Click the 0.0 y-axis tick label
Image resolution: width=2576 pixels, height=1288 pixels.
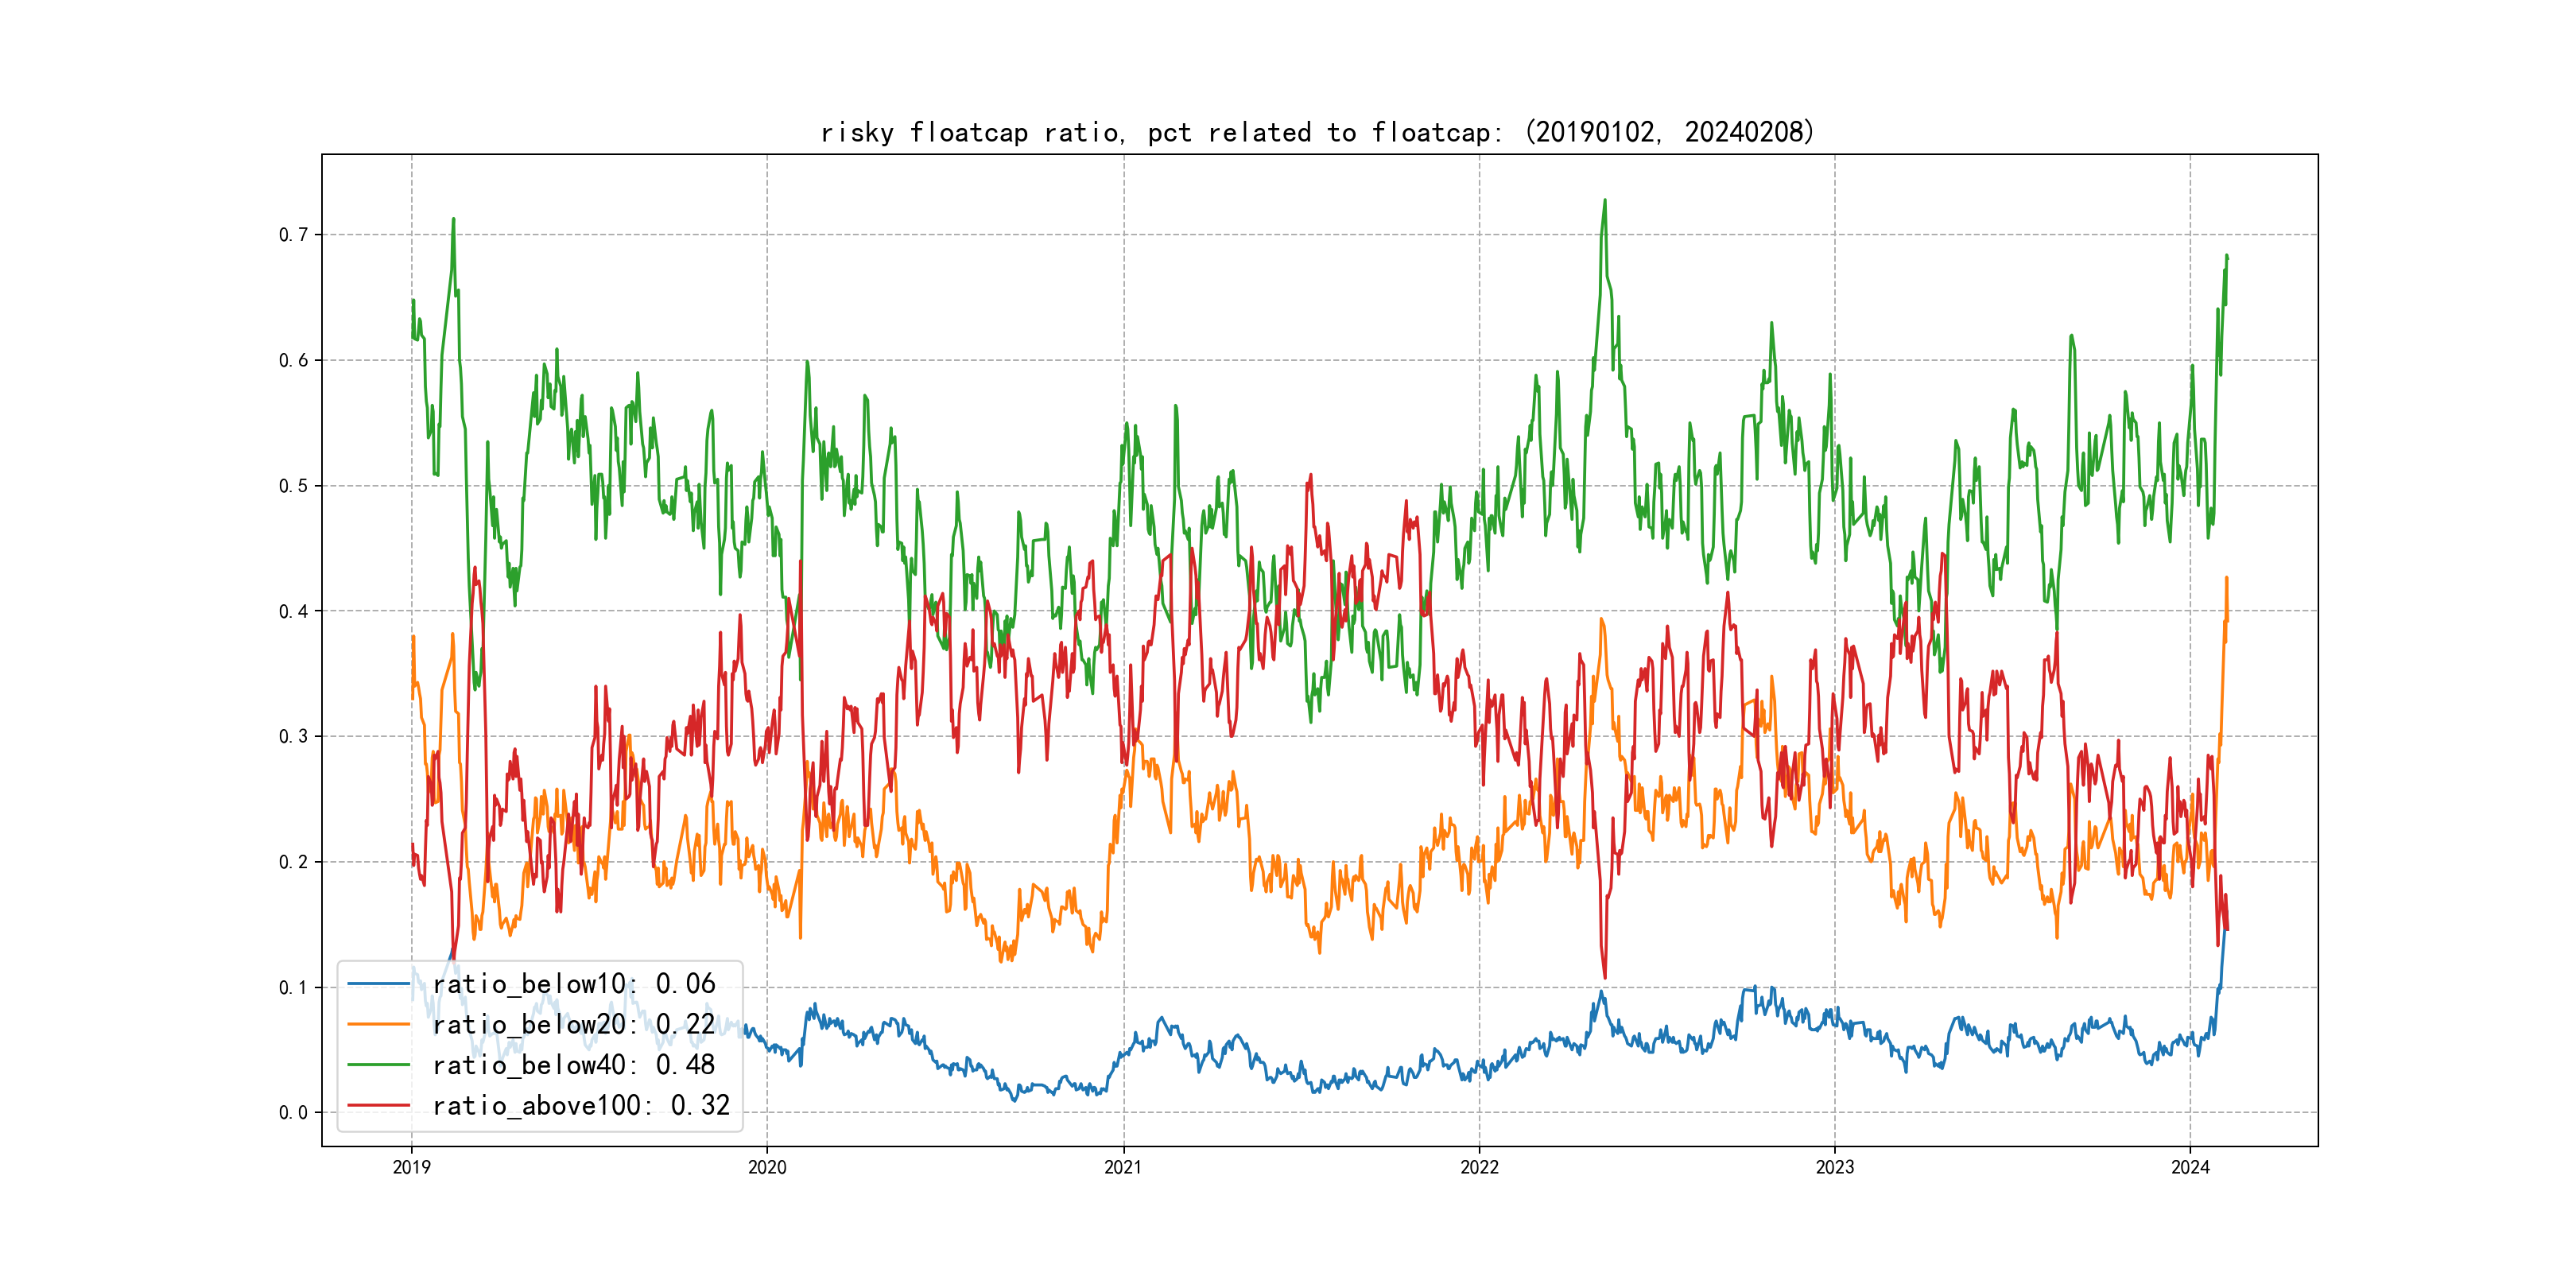(x=293, y=1113)
